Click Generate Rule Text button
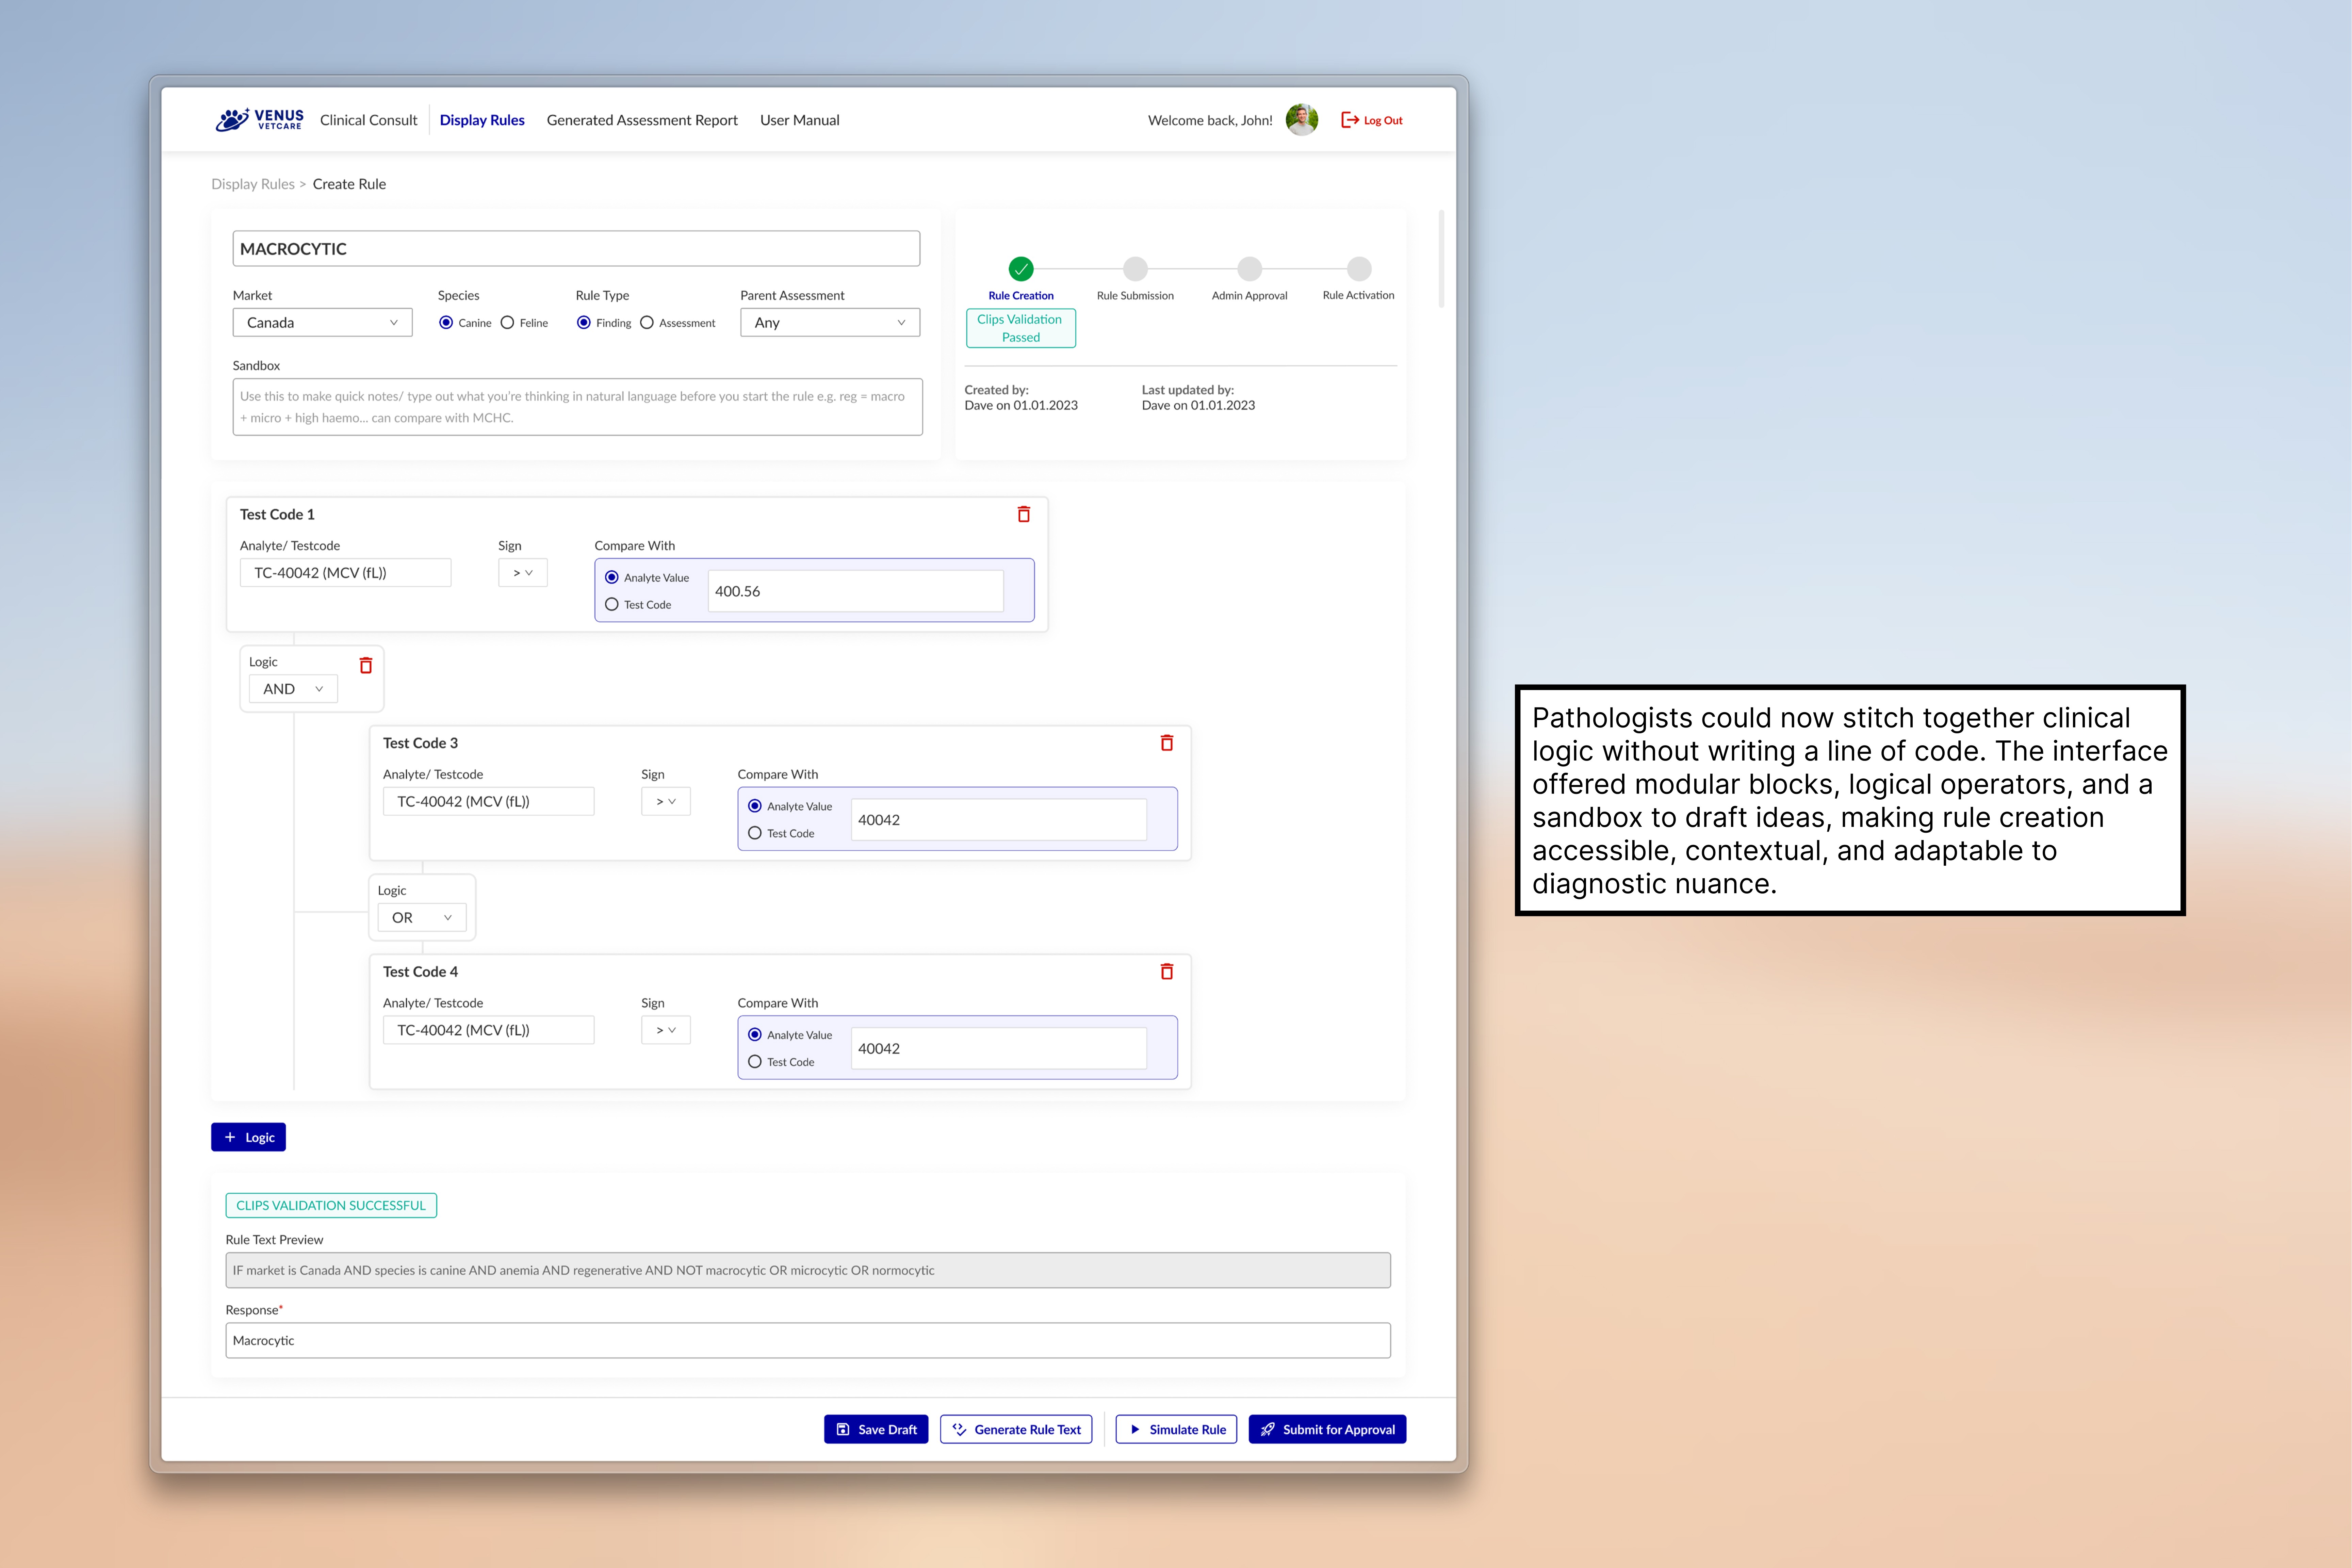Viewport: 2352px width, 1568px height. pos(1016,1430)
